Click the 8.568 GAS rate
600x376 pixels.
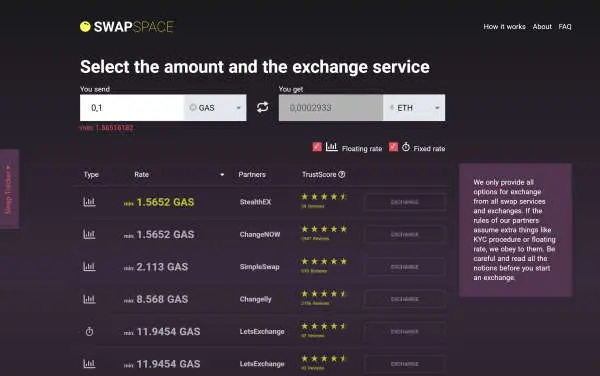tap(162, 299)
